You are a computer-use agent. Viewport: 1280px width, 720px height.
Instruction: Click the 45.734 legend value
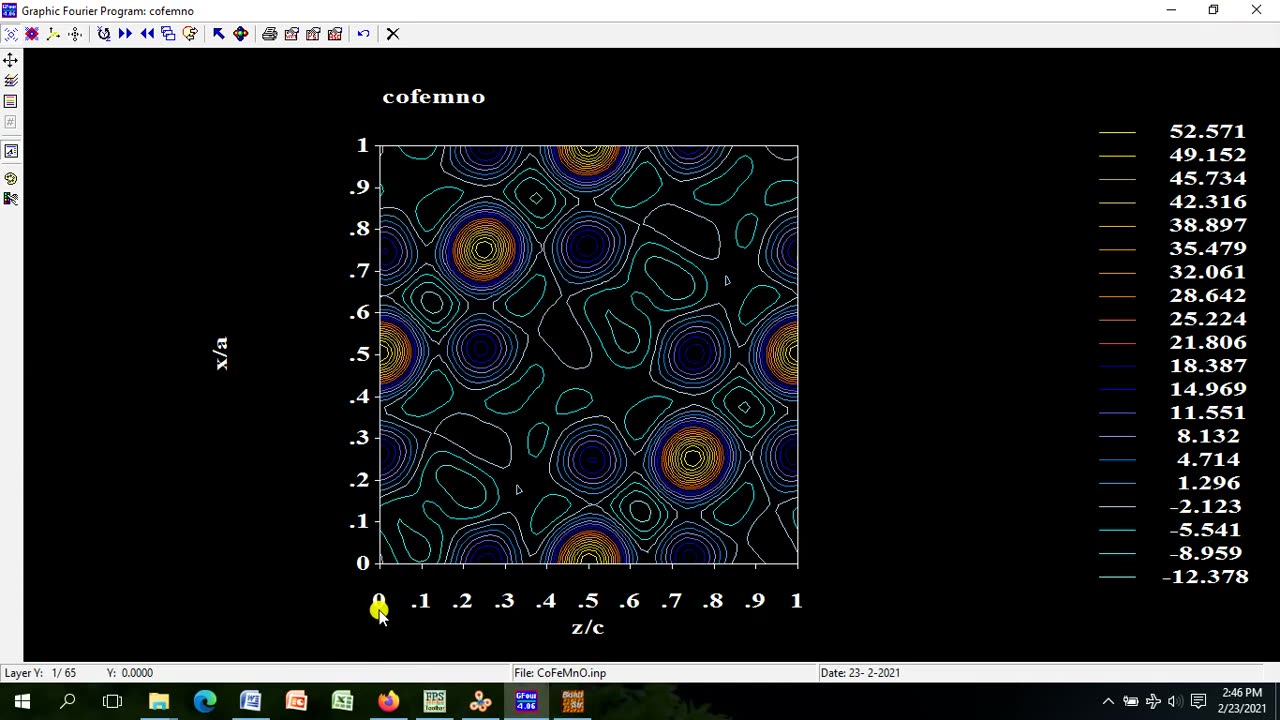click(x=1207, y=179)
